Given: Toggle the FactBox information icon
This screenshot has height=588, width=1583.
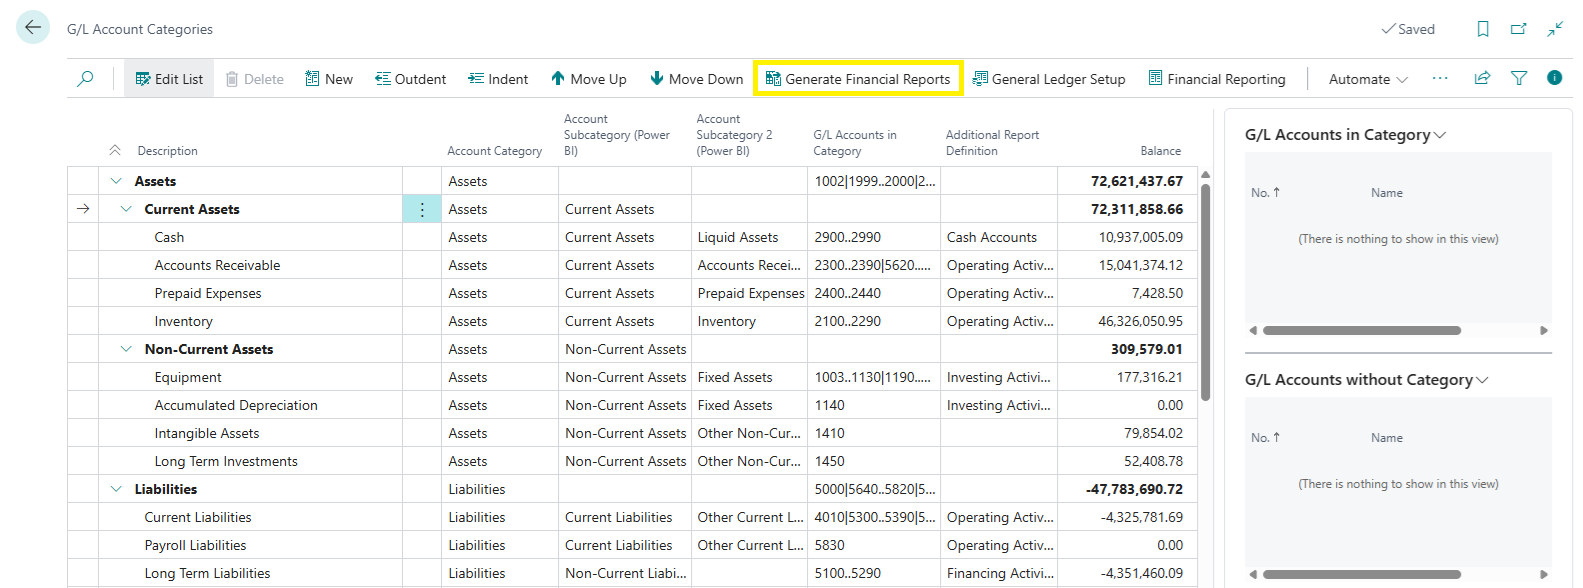Looking at the screenshot, I should [x=1554, y=78].
